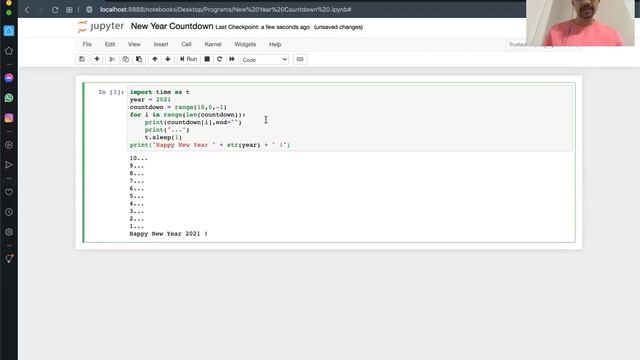
Task: Open the home icon in Opera sidebar
Action: click(9, 31)
